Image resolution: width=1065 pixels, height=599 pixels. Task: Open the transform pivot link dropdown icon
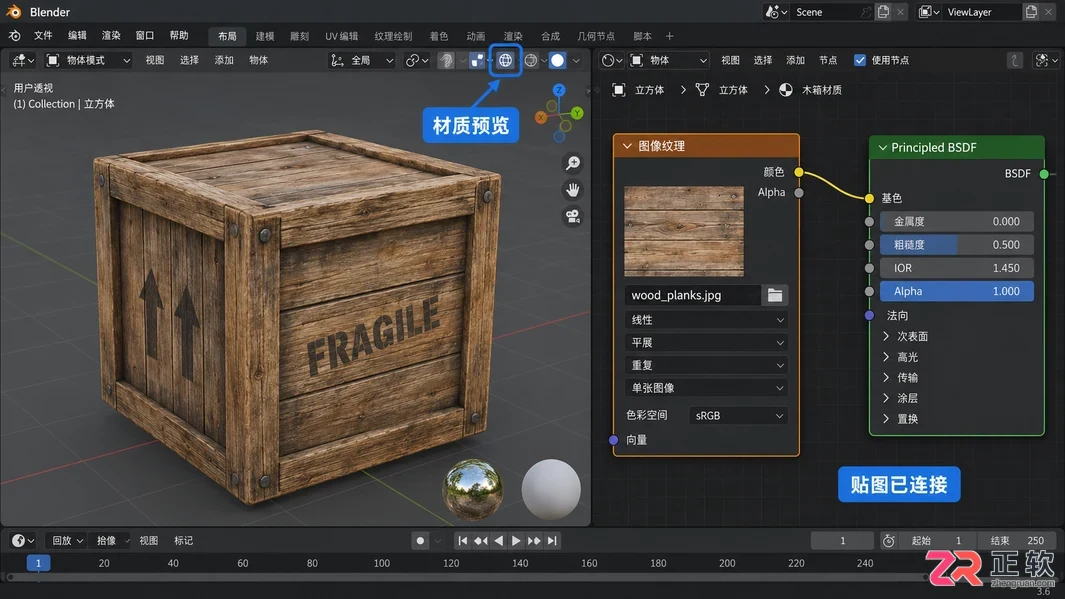[416, 60]
